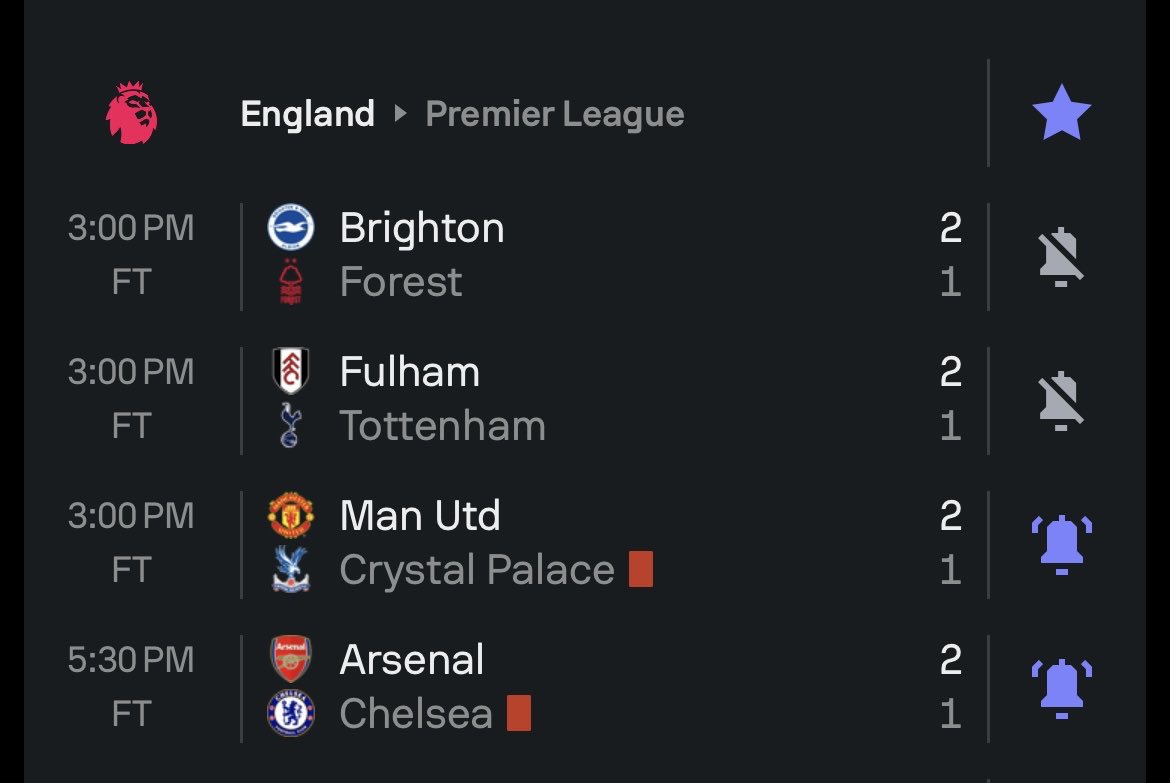
Task: Click the Fulham club badge
Action: coord(290,371)
